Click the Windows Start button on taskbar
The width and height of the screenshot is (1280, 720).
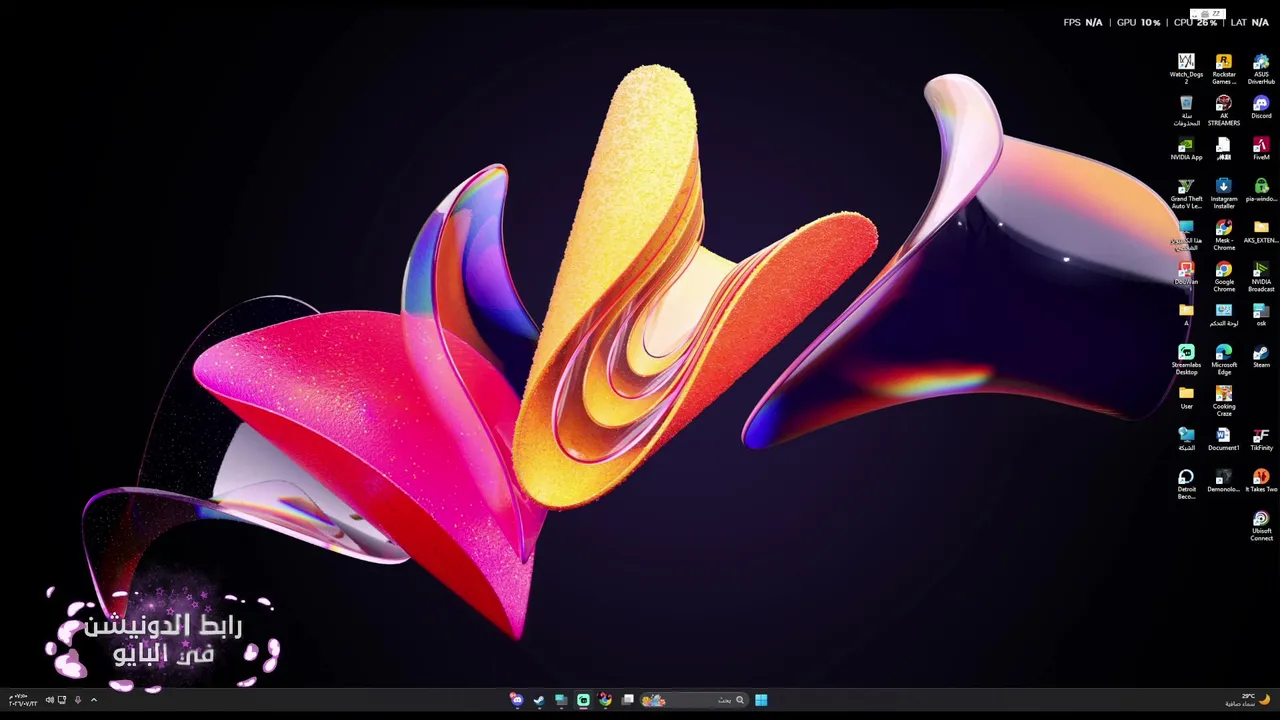click(761, 700)
